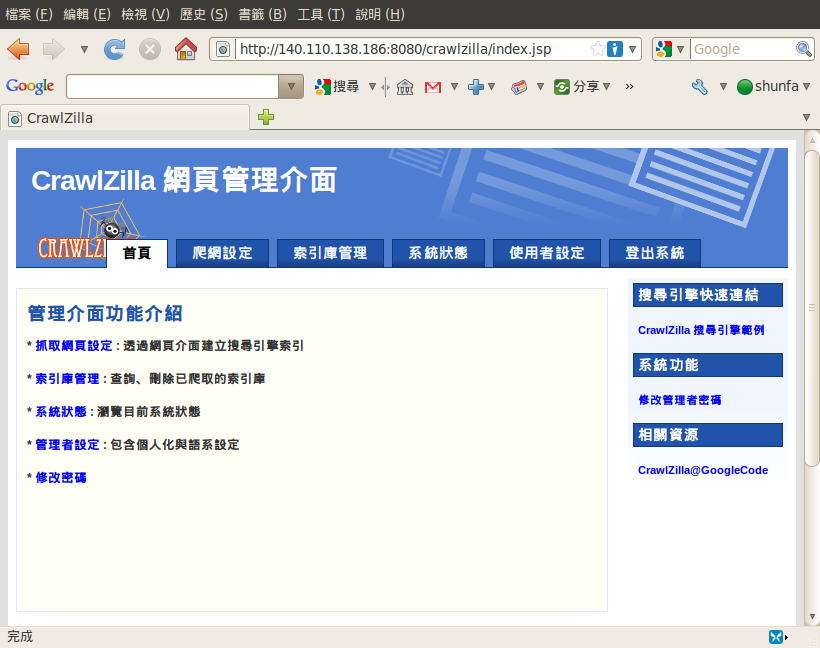Switch to the 索引庫管理 tab
Image resolution: width=820 pixels, height=648 pixels.
pyautogui.click(x=330, y=253)
